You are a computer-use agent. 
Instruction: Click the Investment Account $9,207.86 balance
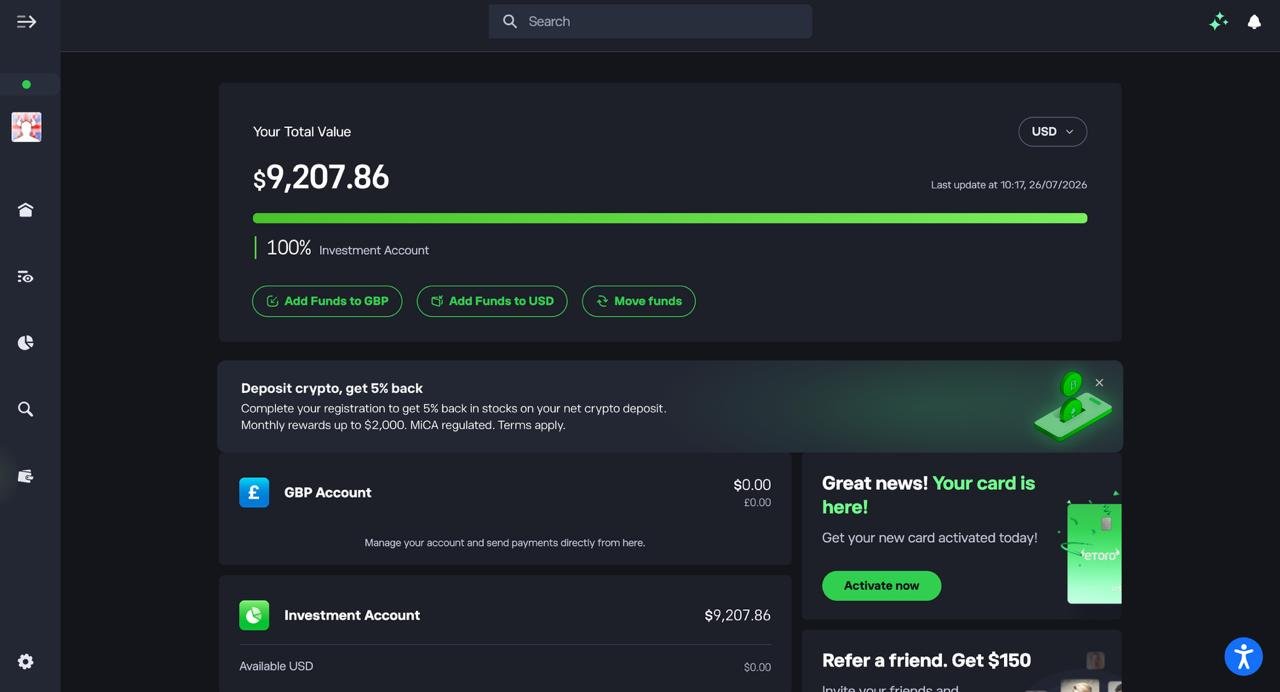click(737, 615)
